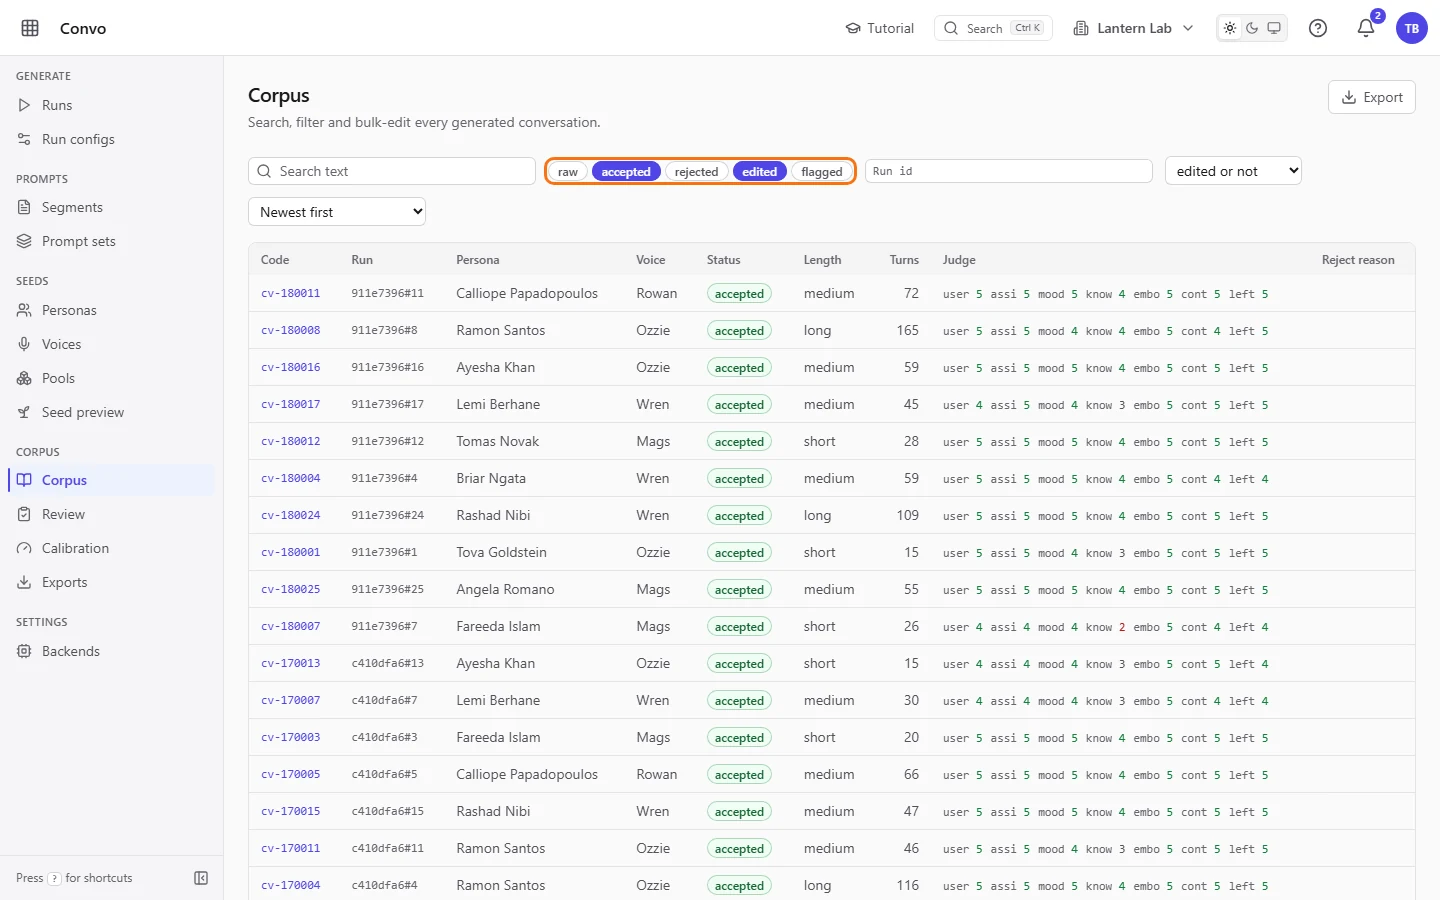Screen dimensions: 1440x900
Task: Open notifications bell icon
Action: point(1366,28)
